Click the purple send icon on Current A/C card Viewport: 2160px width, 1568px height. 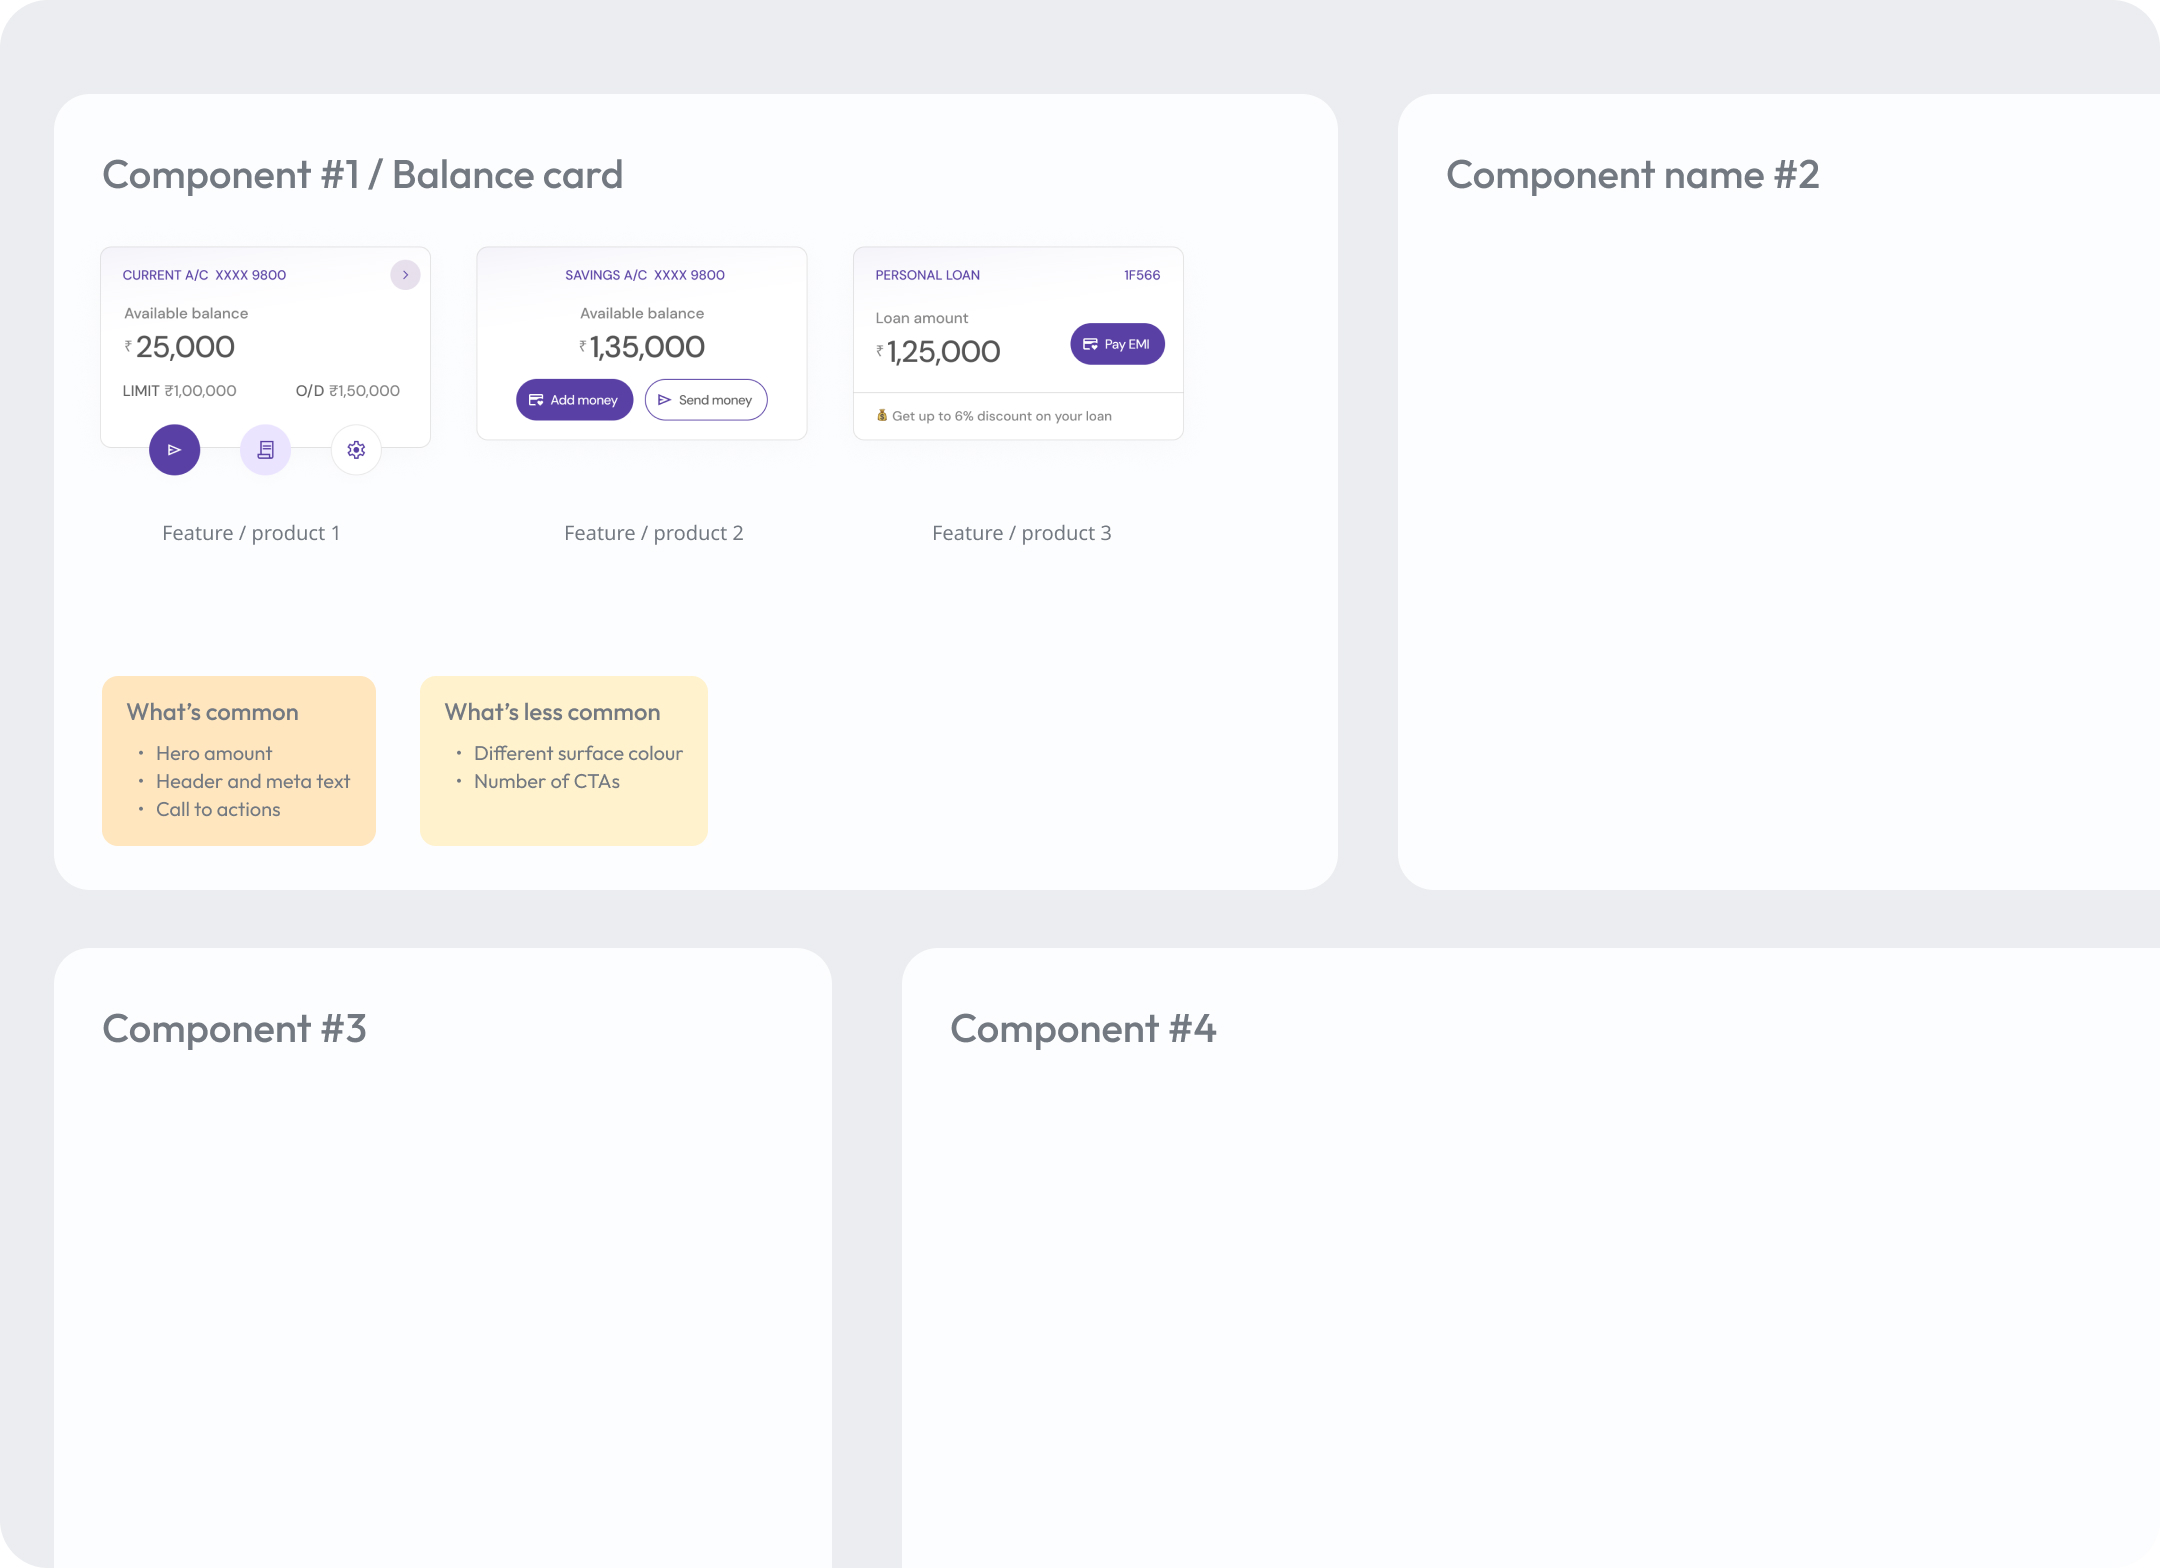click(x=174, y=450)
